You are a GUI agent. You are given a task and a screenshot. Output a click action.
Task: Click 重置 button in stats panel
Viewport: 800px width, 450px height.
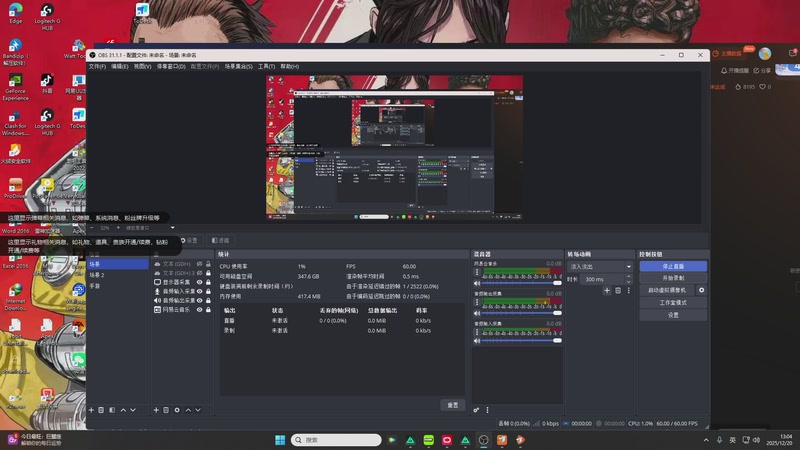tap(453, 405)
